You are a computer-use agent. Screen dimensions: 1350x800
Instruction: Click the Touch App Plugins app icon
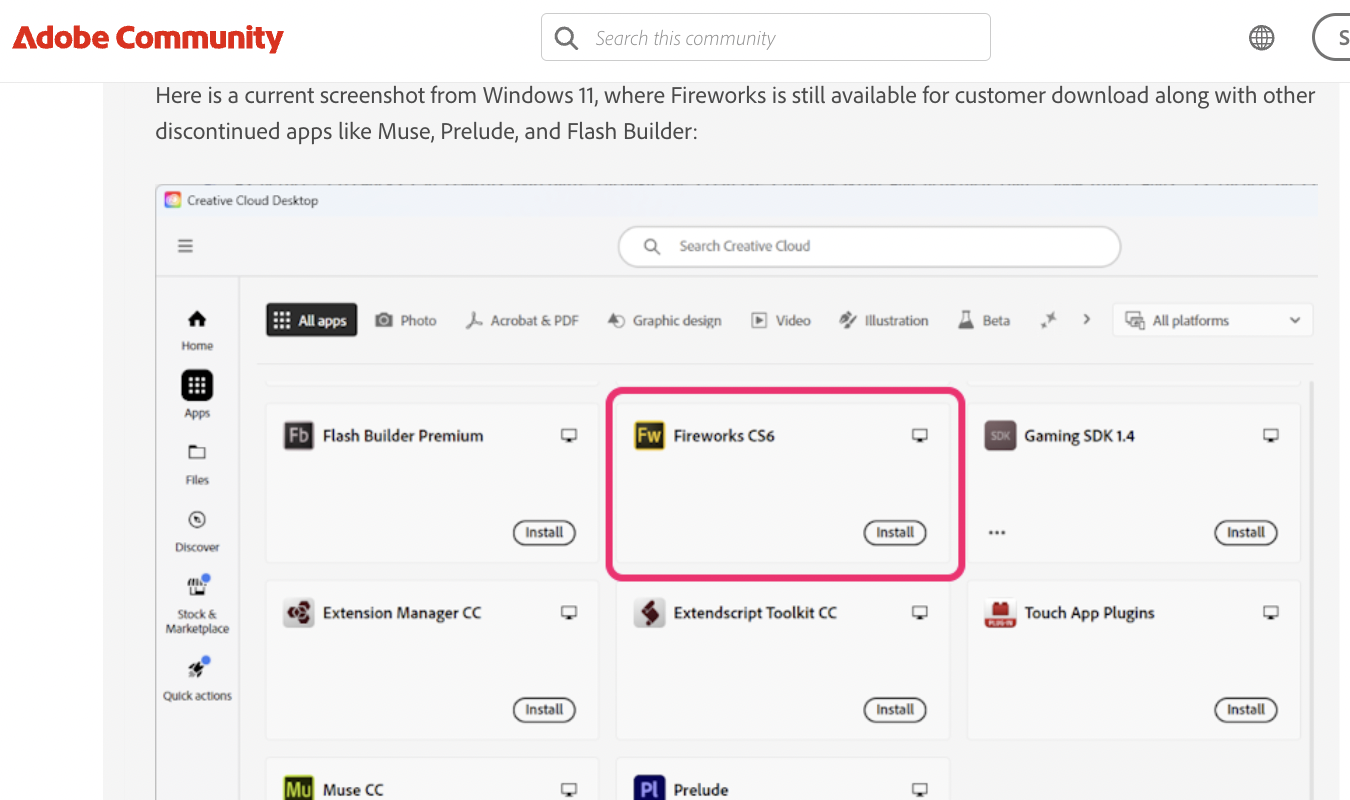pyautogui.click(x=1000, y=613)
